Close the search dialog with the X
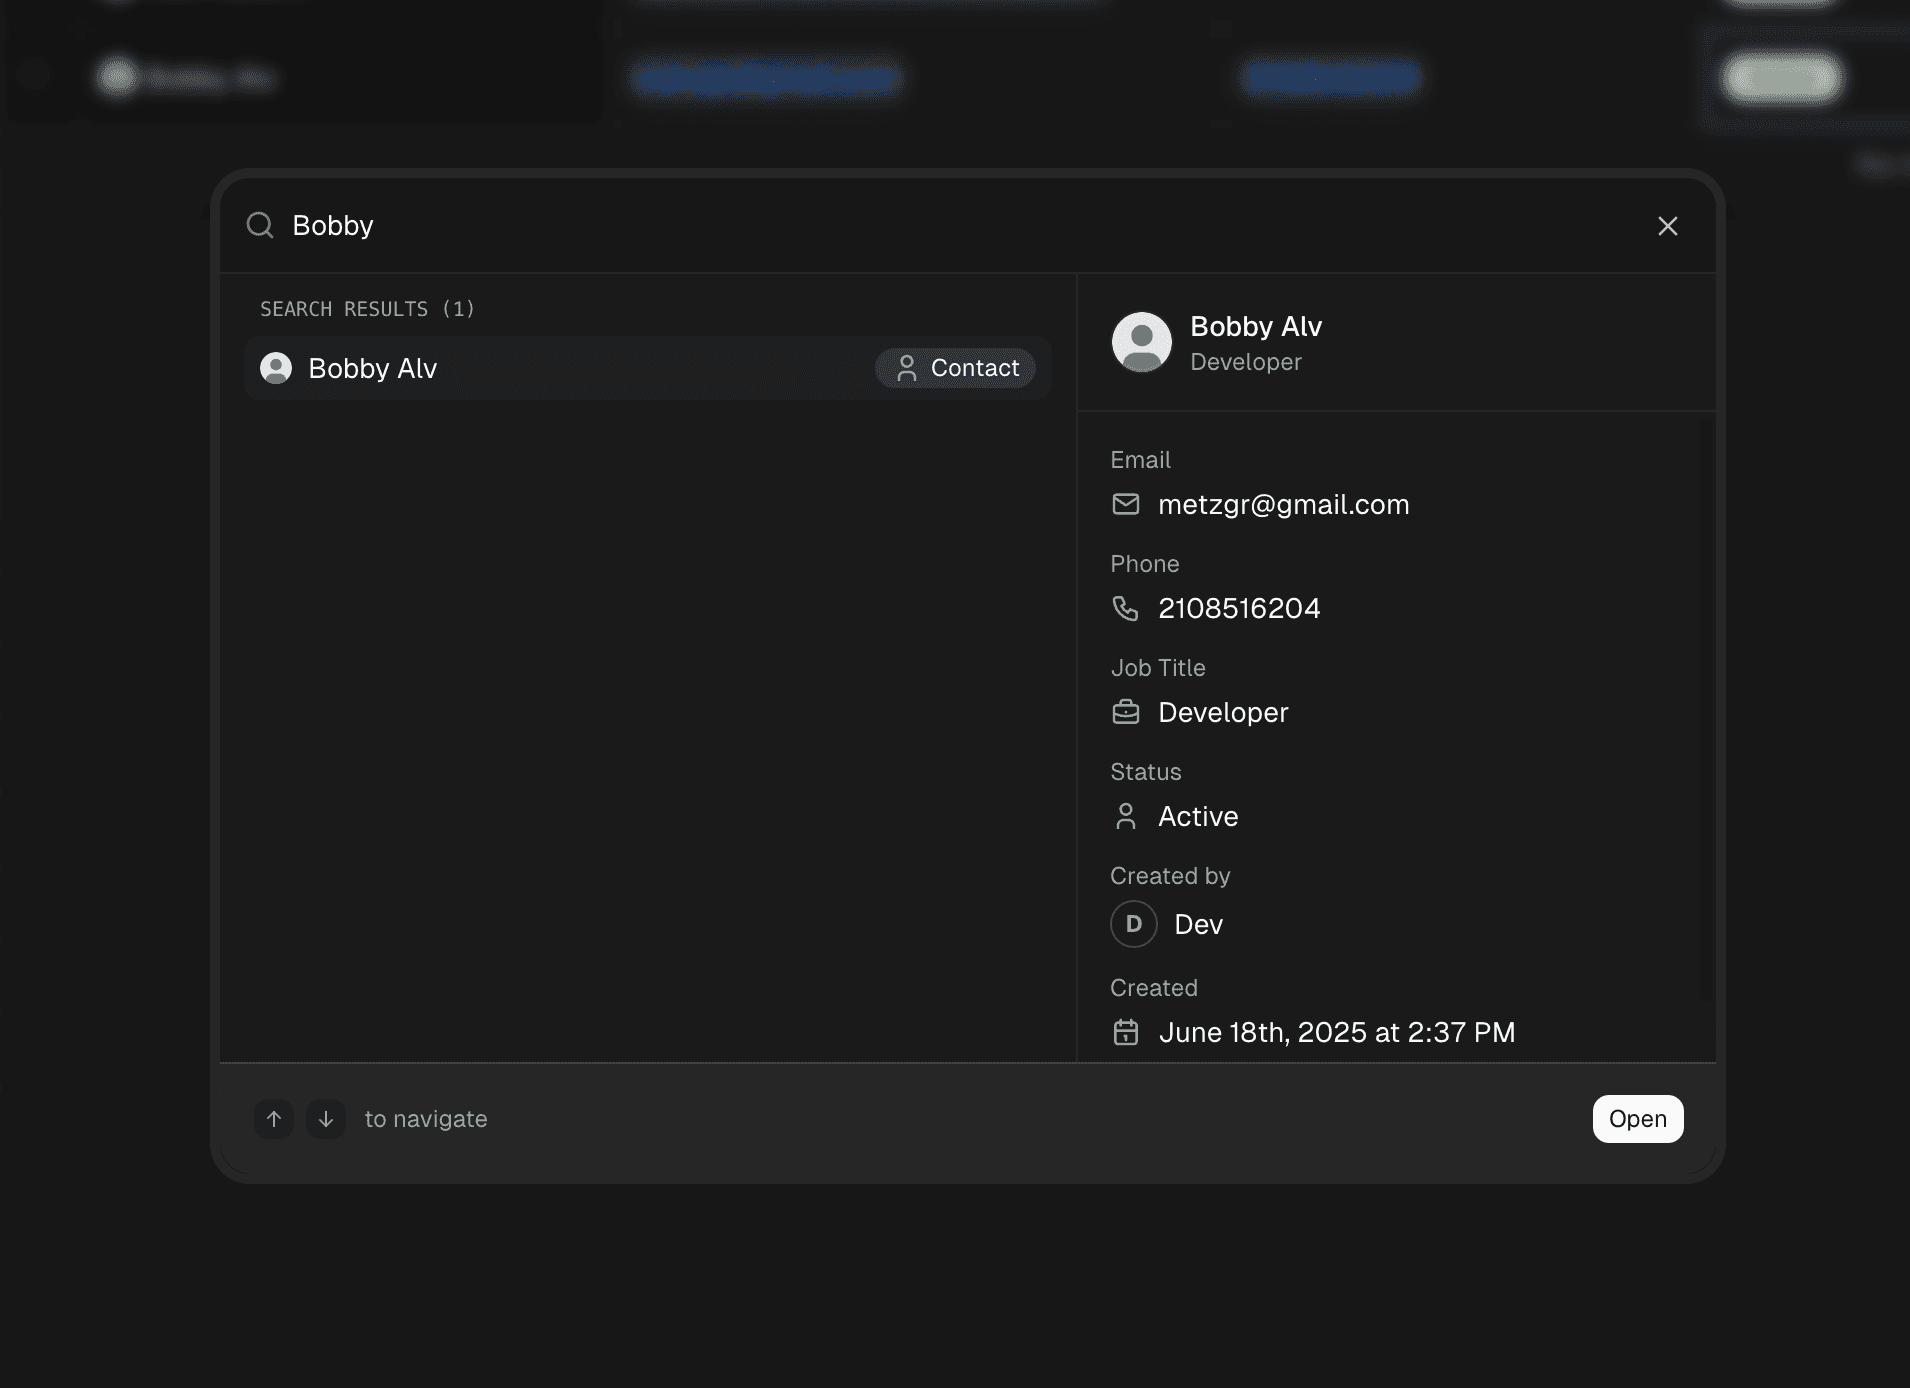The image size is (1910, 1388). tap(1666, 226)
